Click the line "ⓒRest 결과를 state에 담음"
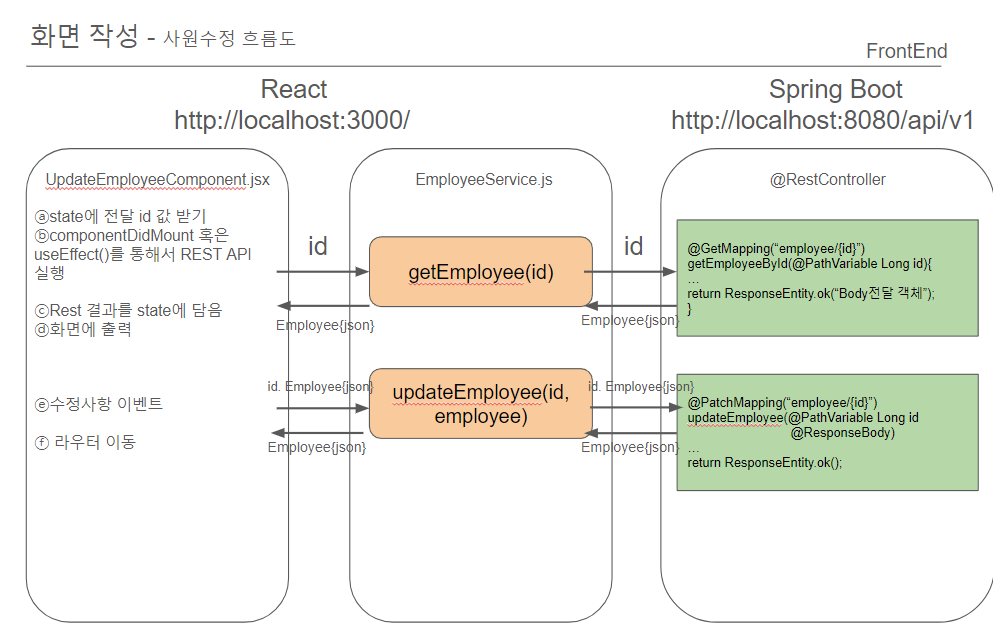The image size is (993, 628). pos(128,310)
